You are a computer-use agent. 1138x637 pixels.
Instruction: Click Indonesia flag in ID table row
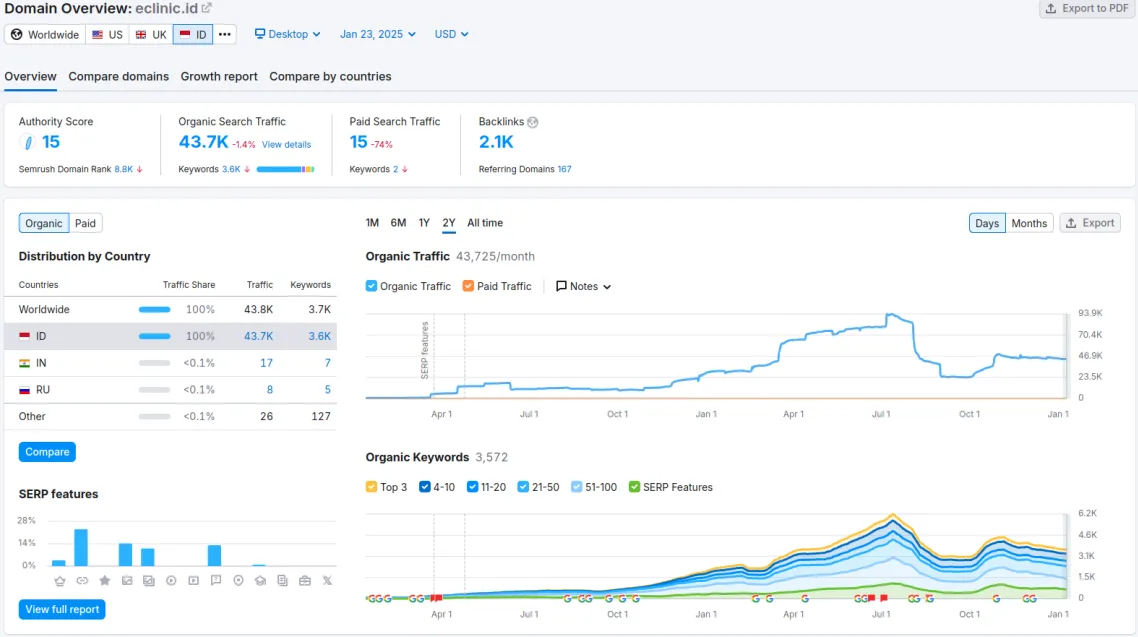(x=25, y=336)
